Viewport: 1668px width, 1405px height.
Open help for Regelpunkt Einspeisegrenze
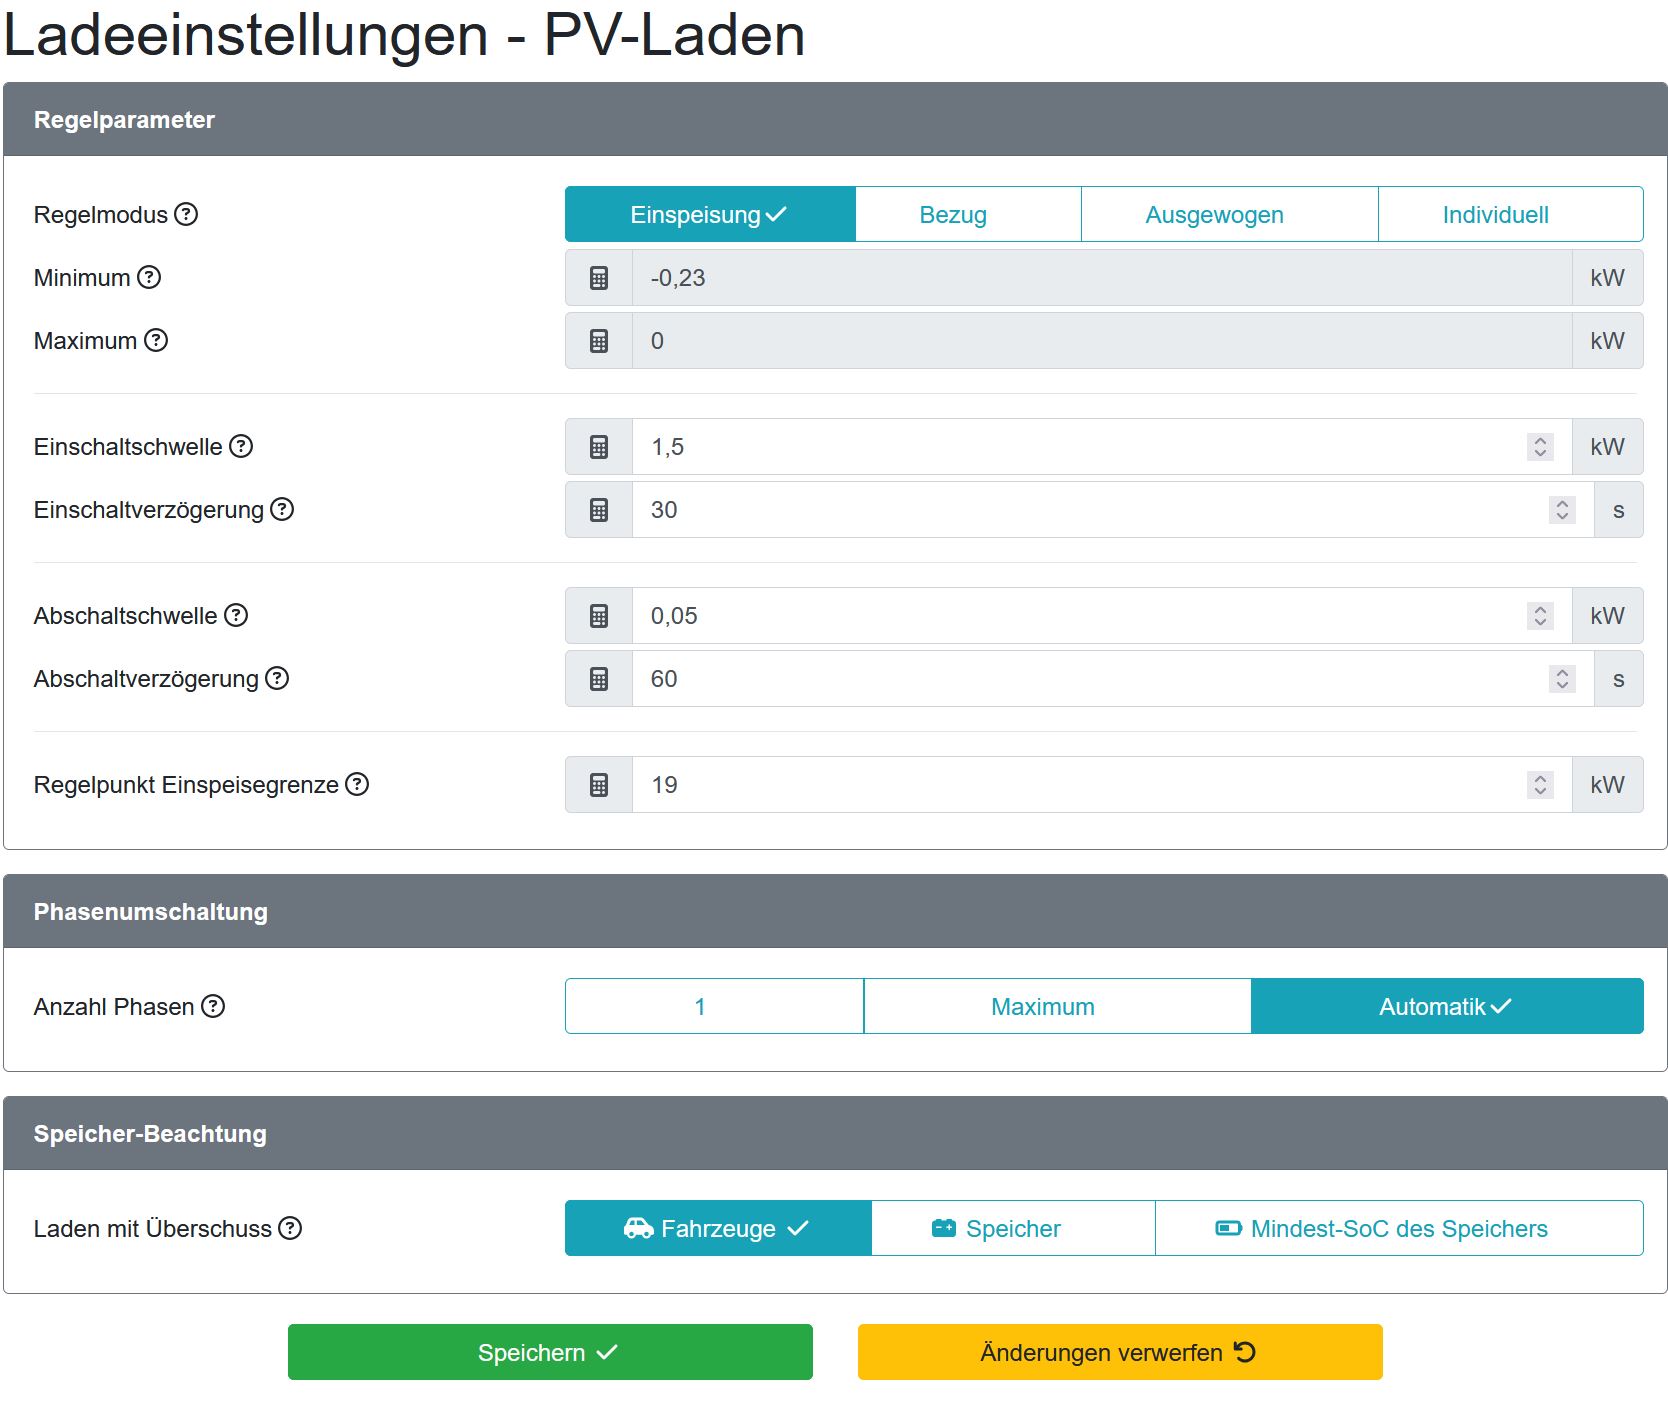[357, 784]
